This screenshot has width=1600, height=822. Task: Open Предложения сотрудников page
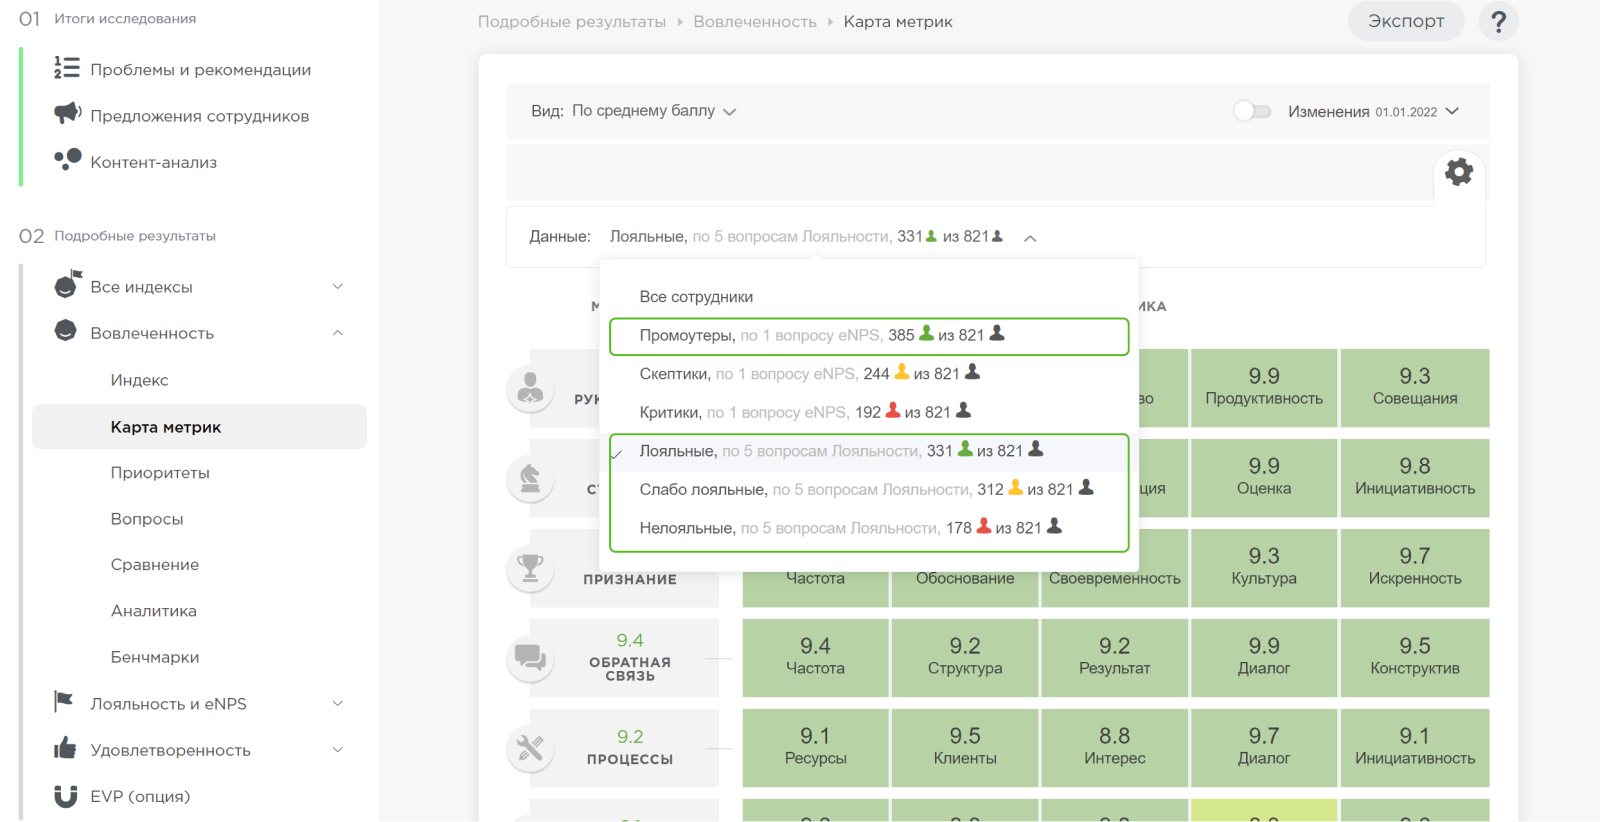(199, 116)
